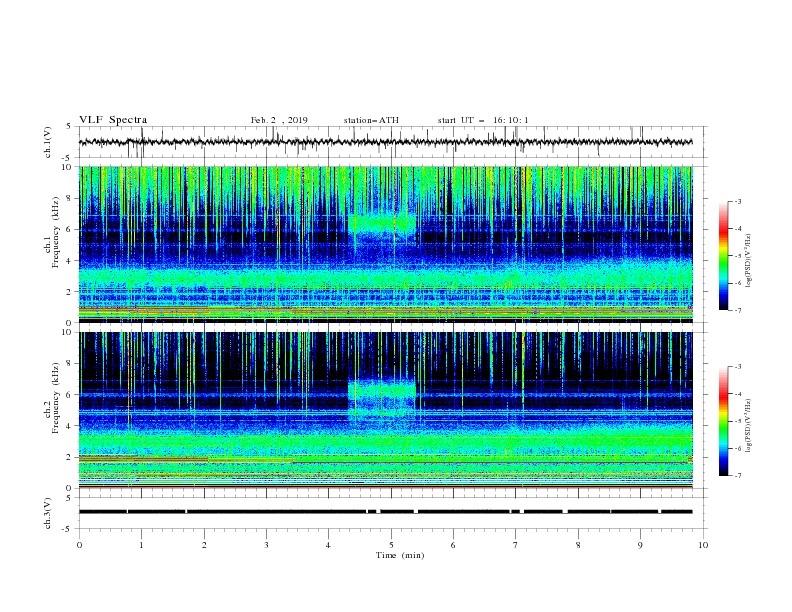Click the ch.1 spectrogram color scale bar

723,256
